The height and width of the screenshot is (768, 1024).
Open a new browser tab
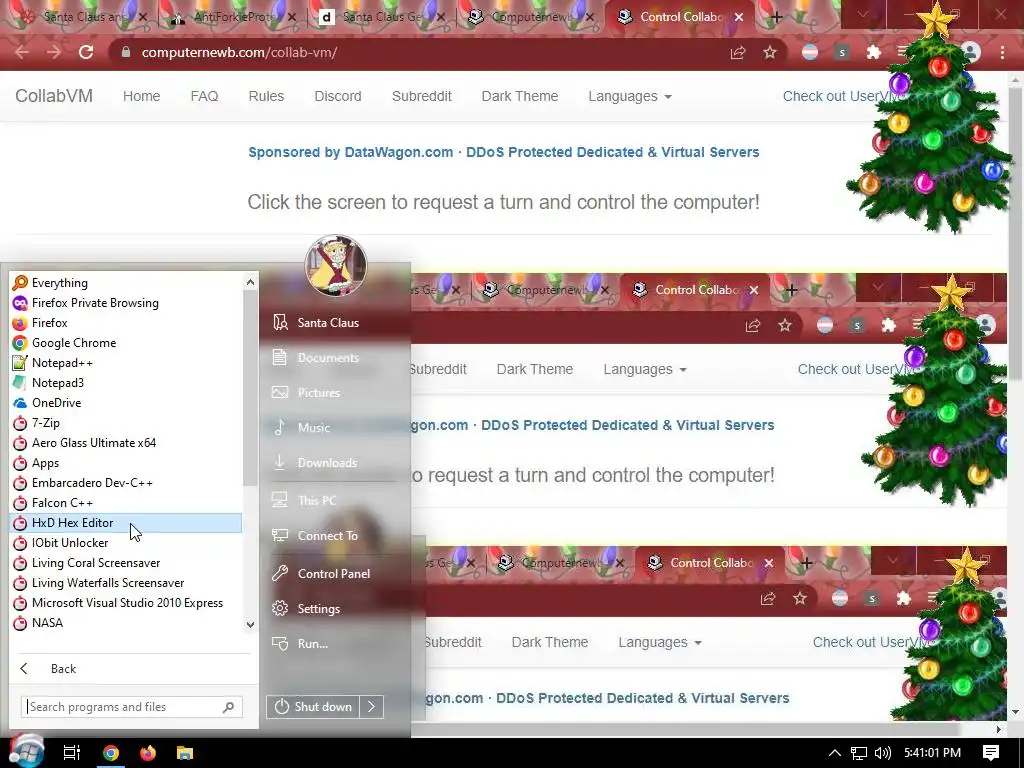(x=776, y=17)
